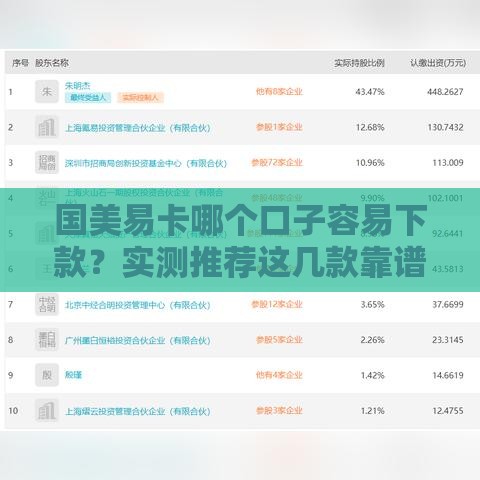Open the 参股5家企业 link in row 8
Screen dimensions: 480x480
tap(279, 340)
